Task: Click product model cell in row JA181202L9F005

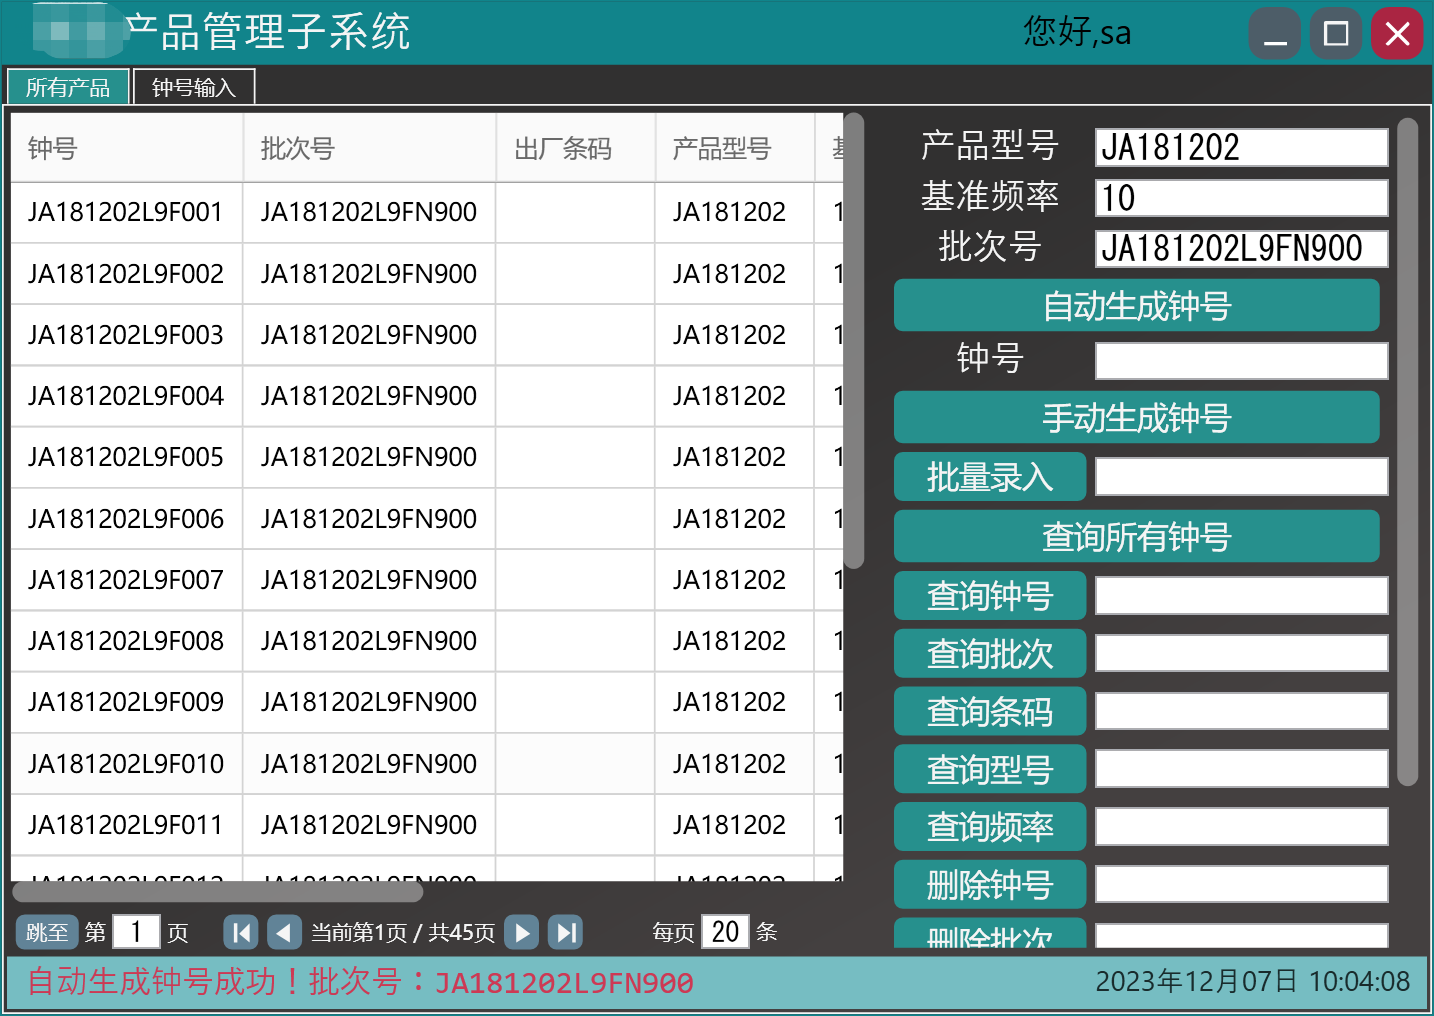Action: coord(735,458)
